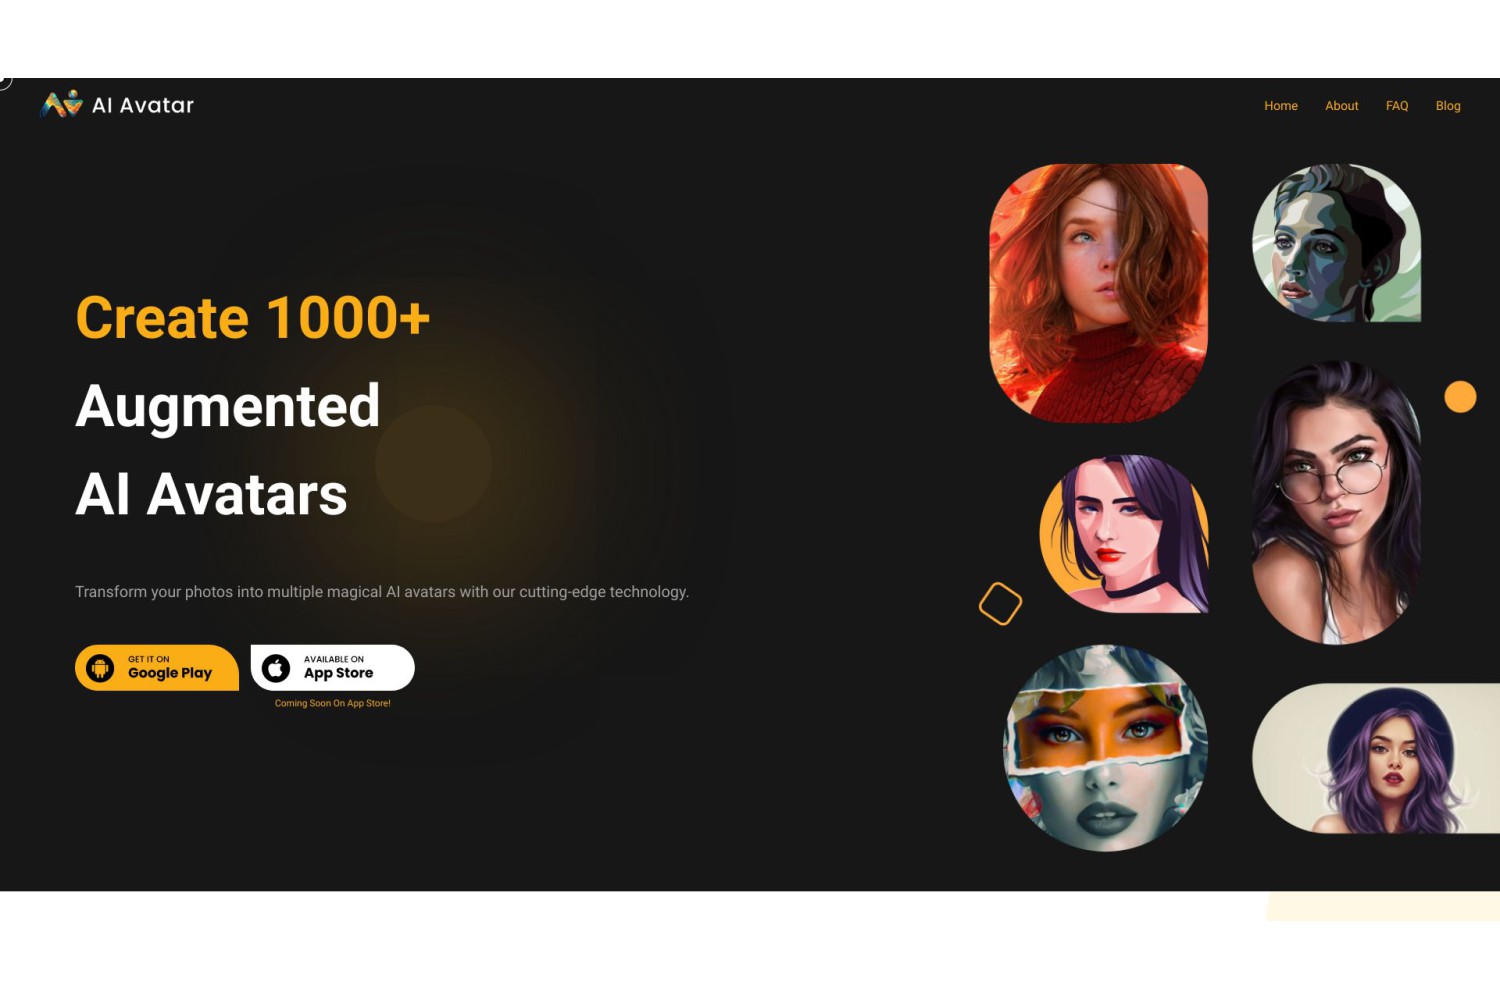
Task: Click the 'Coming Soon On App Store!' text
Action: point(333,703)
